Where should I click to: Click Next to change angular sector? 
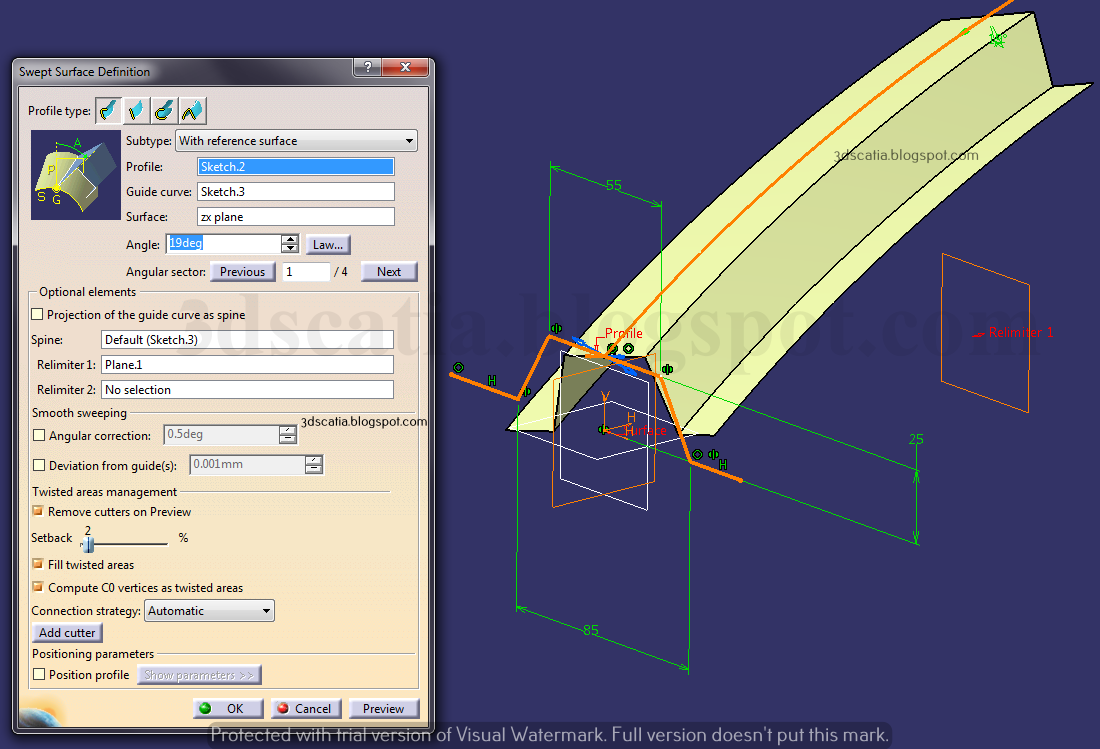(x=388, y=271)
